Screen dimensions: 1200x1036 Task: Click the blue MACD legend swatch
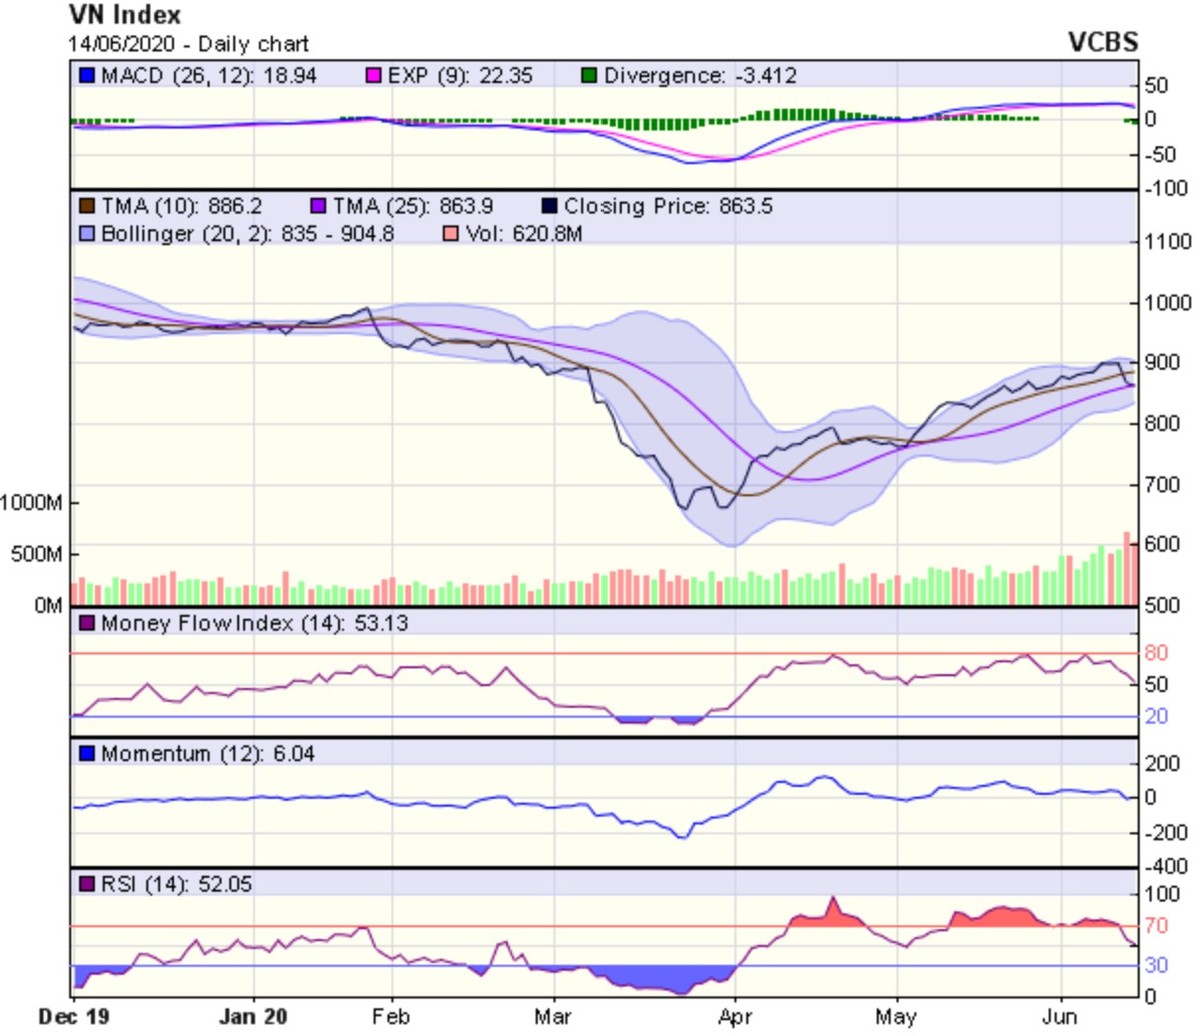coord(87,76)
